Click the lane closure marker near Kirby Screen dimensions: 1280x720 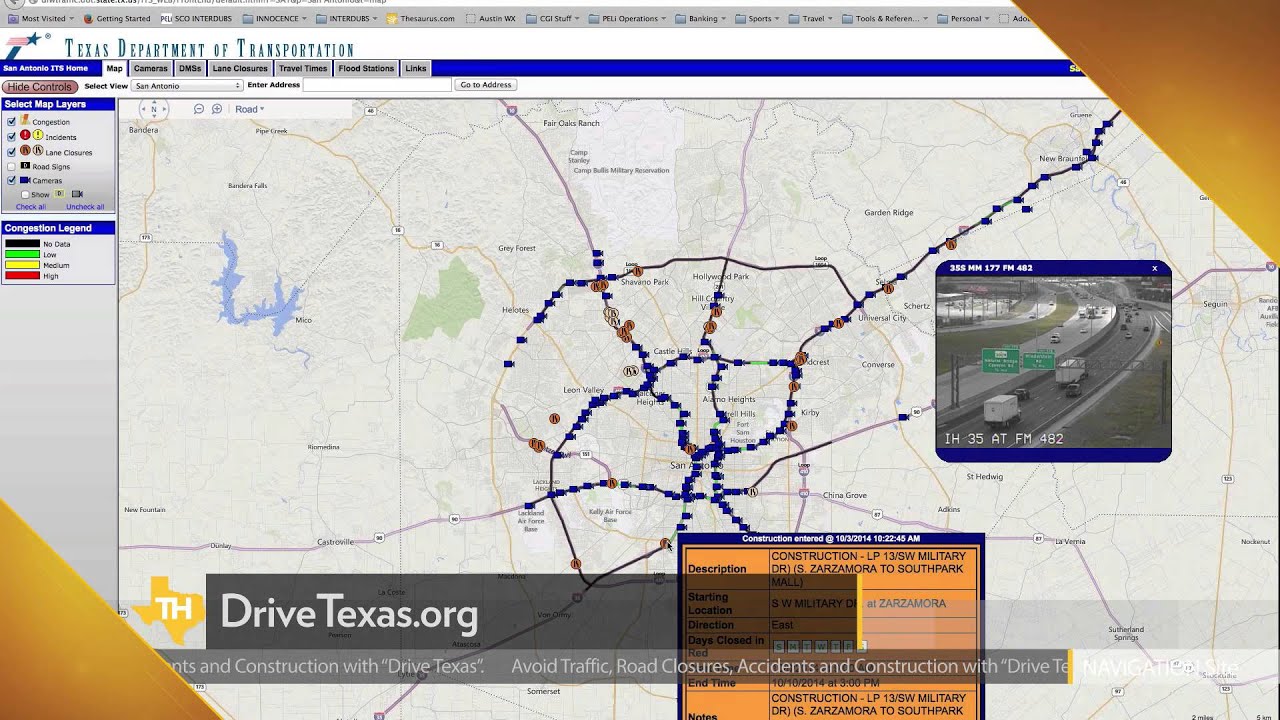click(792, 425)
